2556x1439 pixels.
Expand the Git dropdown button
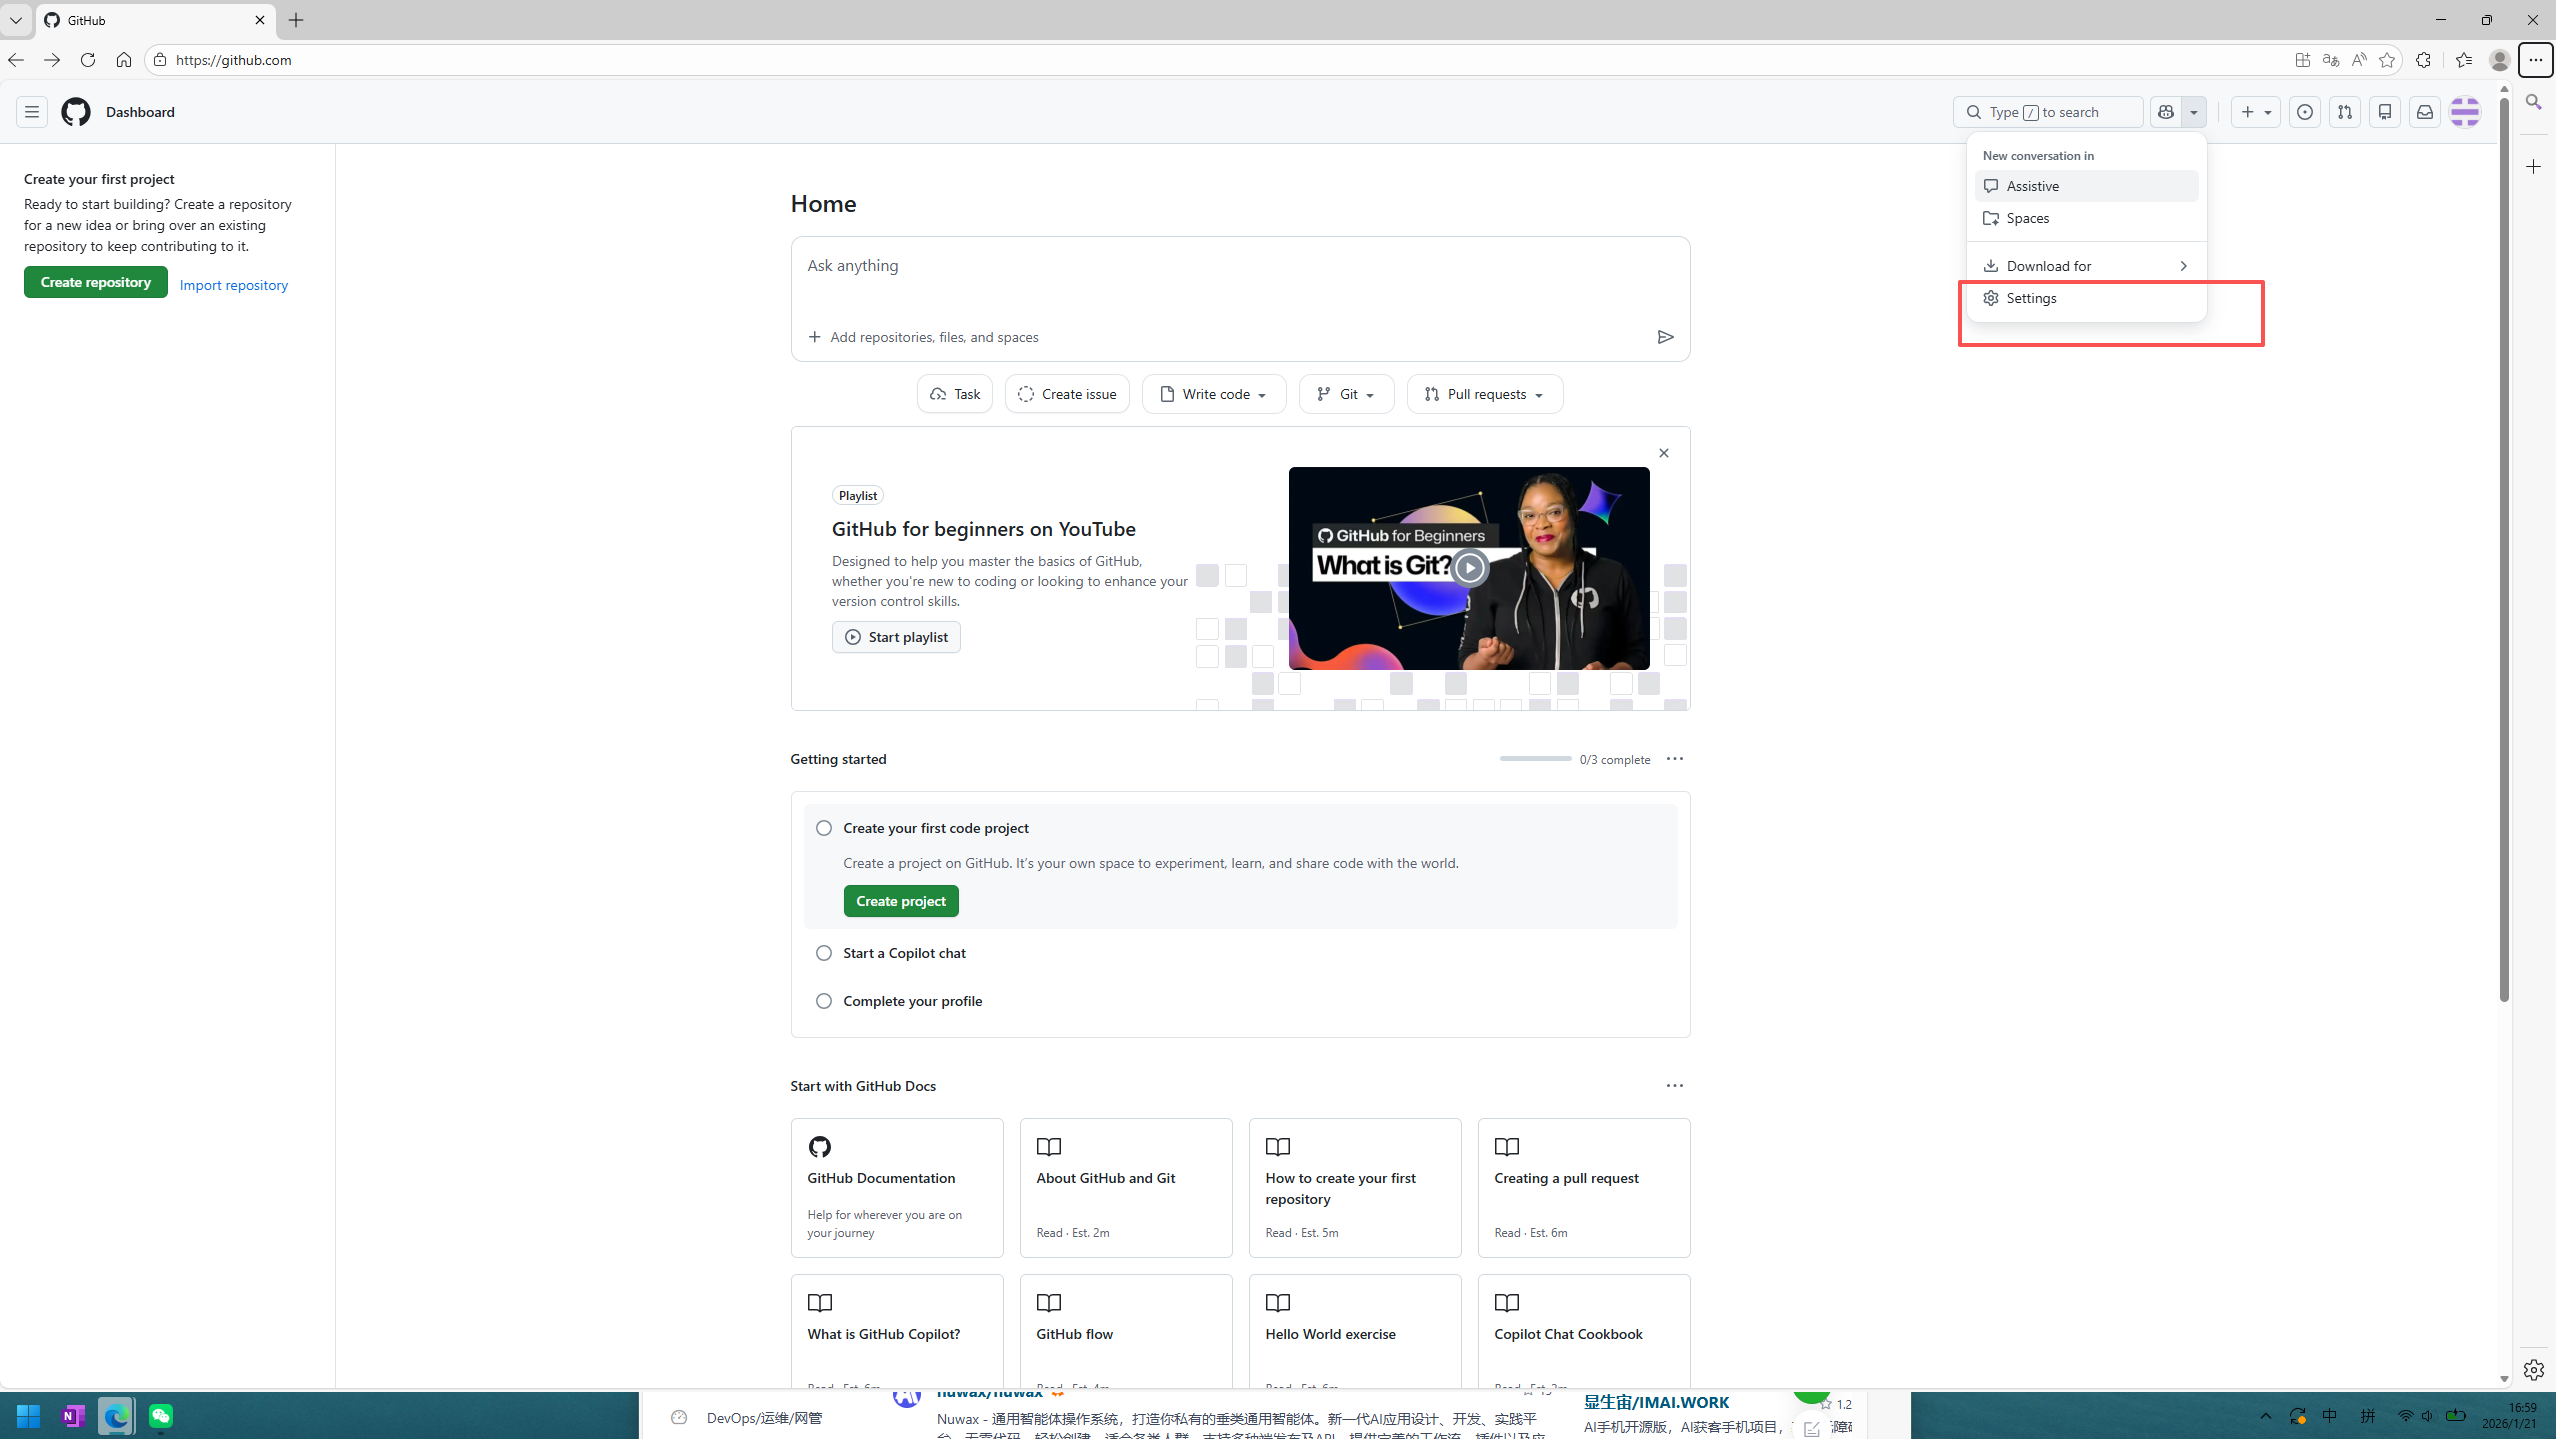[x=1346, y=394]
